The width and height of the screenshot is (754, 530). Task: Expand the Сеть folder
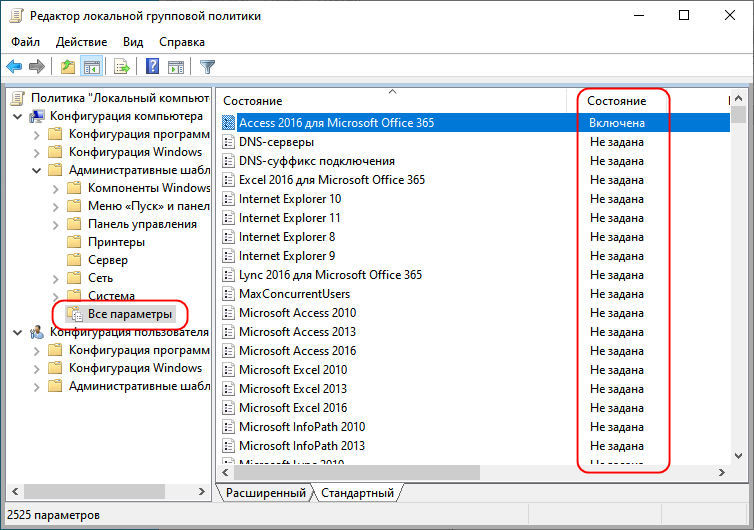tap(55, 279)
